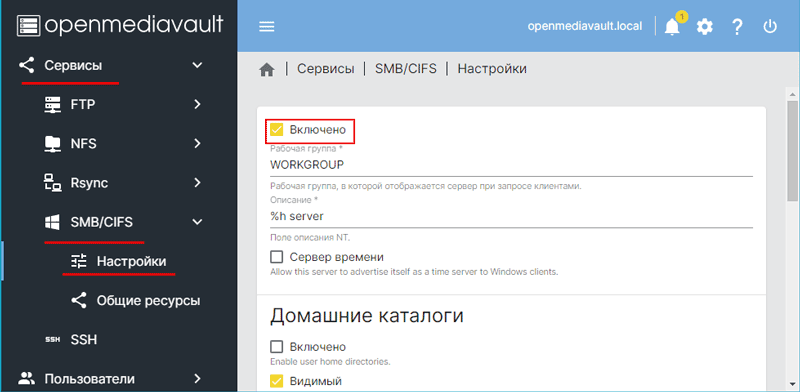Screen dimensions: 800x392
Task: Click the scrollbar down arrow
Action: point(792,384)
